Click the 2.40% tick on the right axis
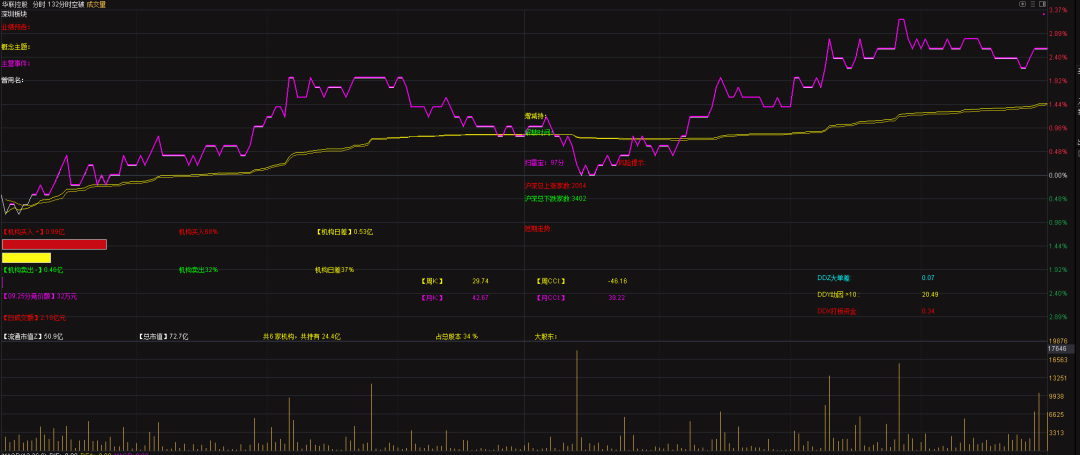Viewport: 1080px width, 455px height. tap(1057, 57)
